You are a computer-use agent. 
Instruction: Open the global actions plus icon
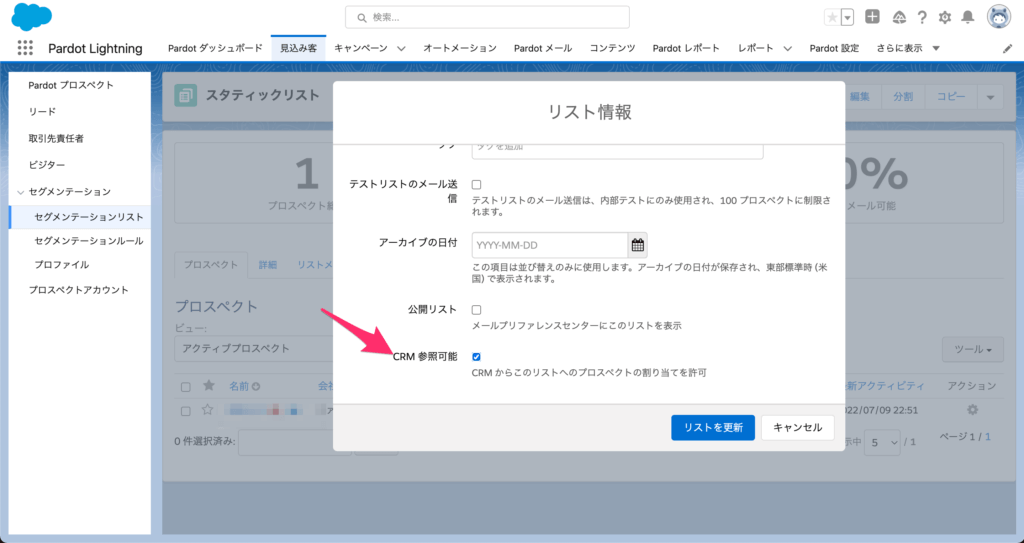point(872,17)
